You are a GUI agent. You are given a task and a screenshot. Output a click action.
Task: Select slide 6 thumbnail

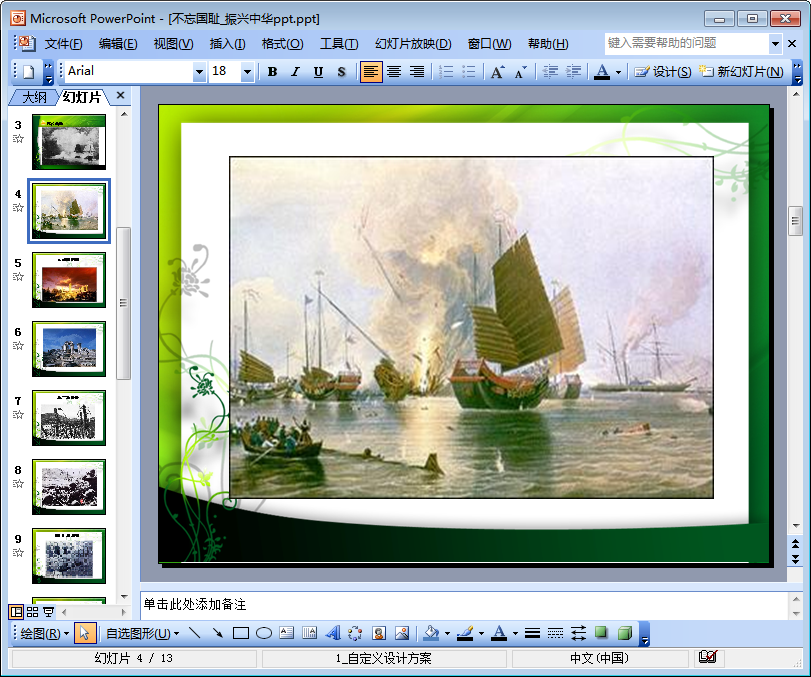[x=69, y=349]
